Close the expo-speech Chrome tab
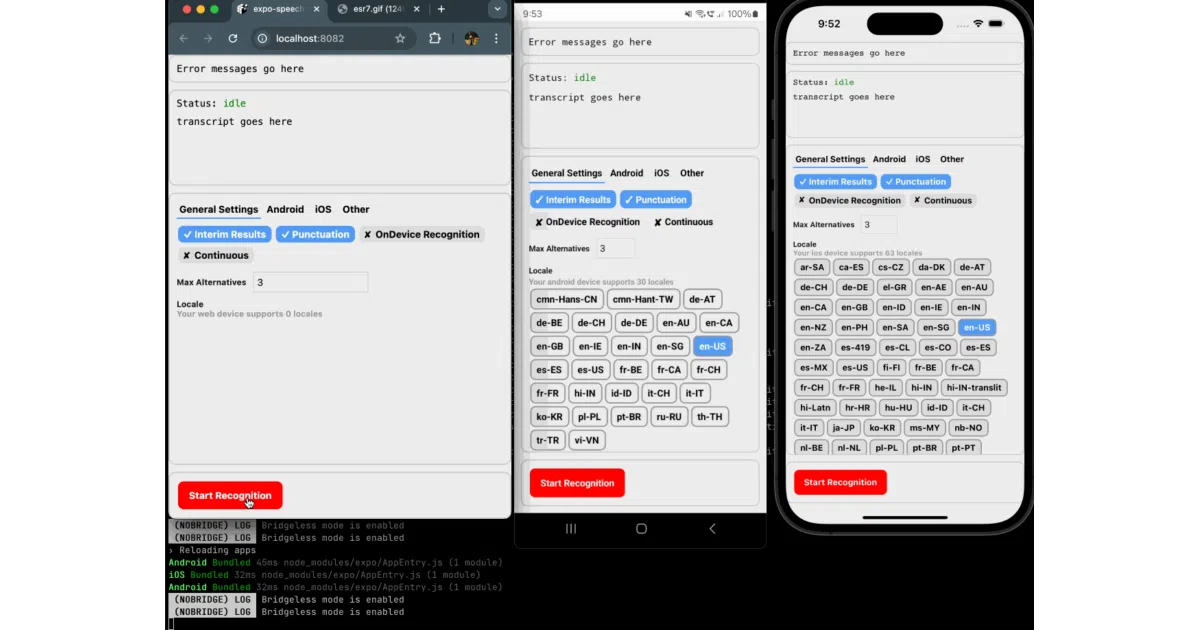This screenshot has width=1200, height=630. pyautogui.click(x=316, y=9)
